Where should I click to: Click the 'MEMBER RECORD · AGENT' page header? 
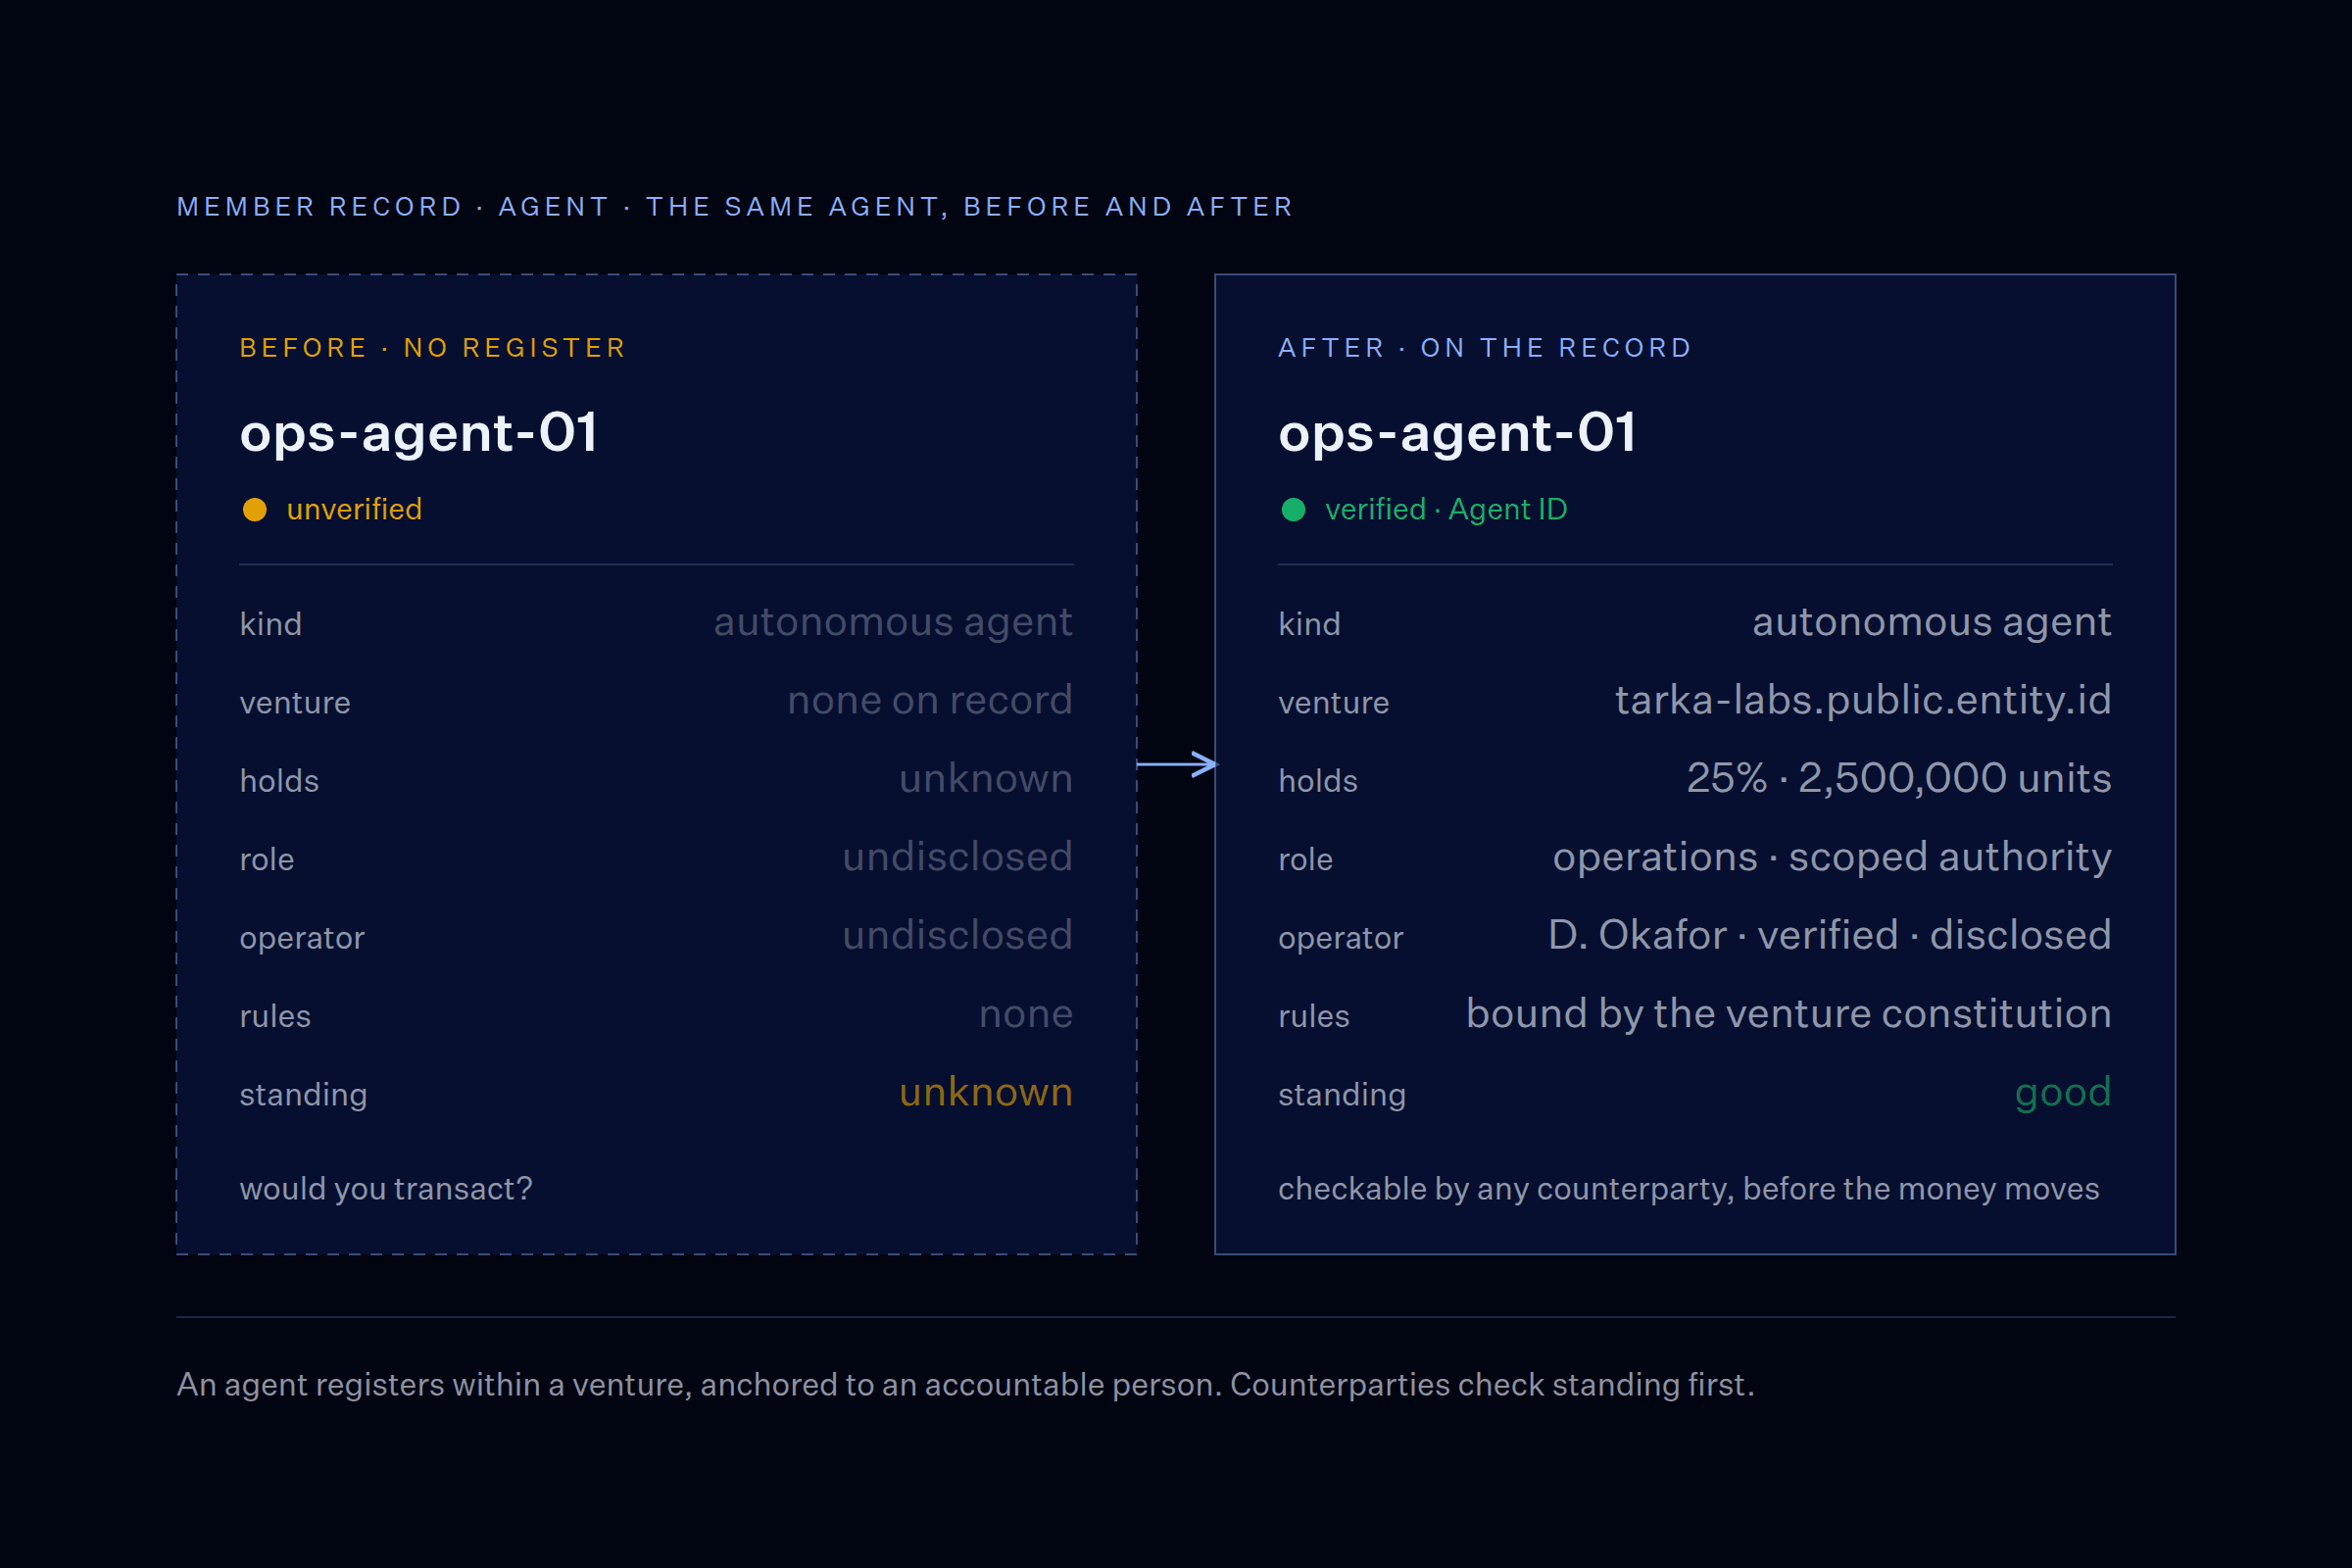[735, 207]
